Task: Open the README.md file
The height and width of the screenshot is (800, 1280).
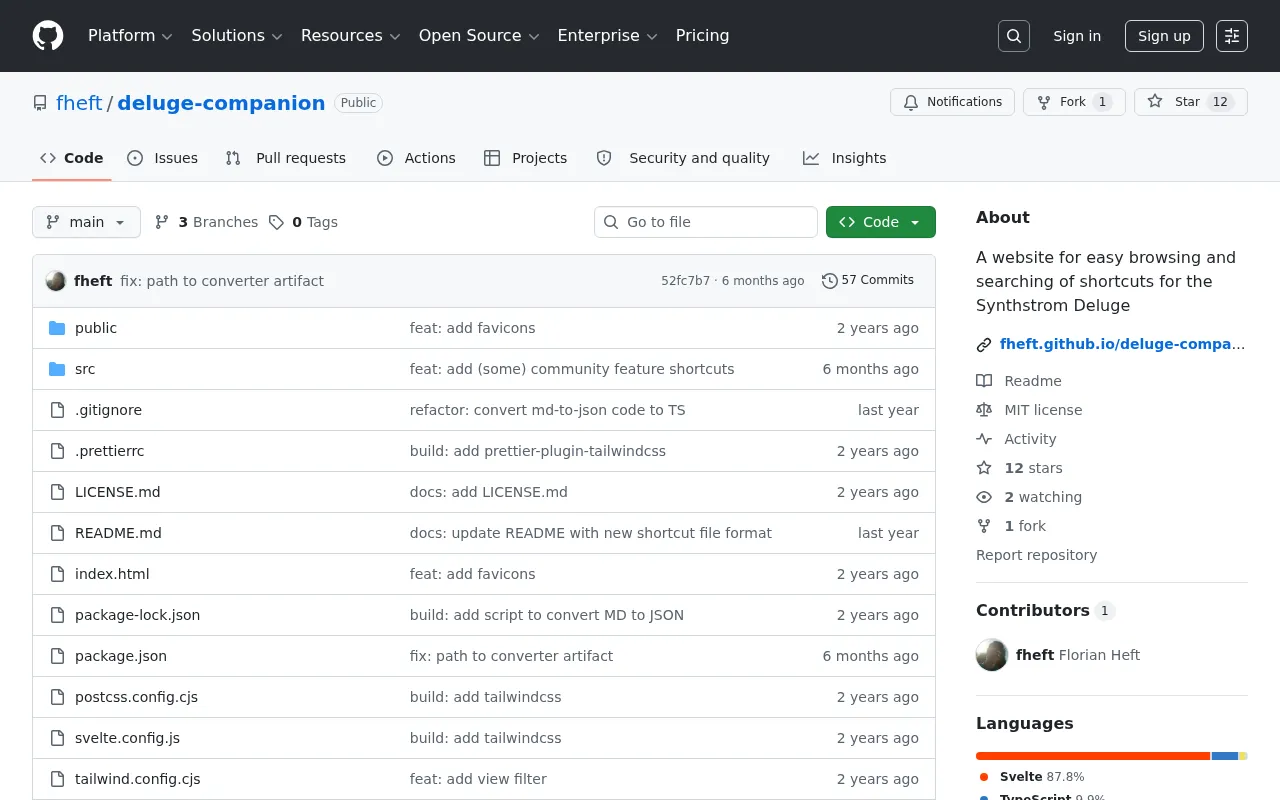Action: pyautogui.click(x=118, y=533)
